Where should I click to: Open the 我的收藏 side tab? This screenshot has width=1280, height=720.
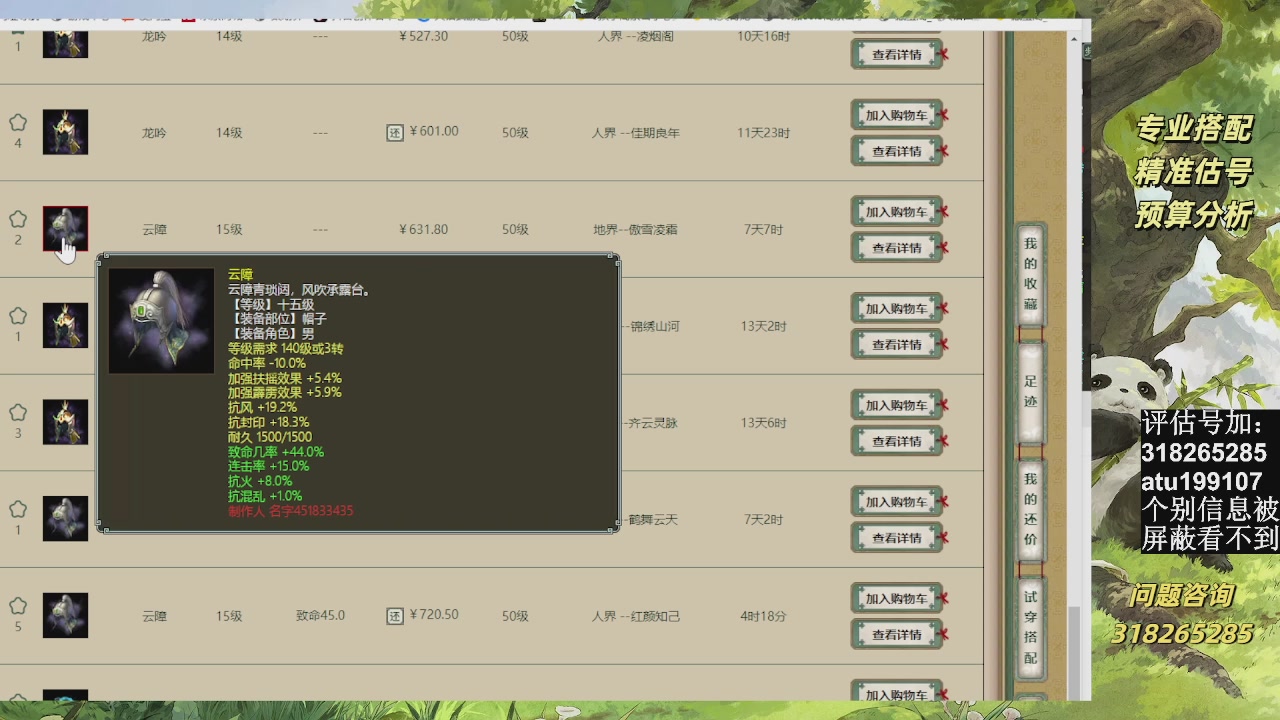point(1031,274)
